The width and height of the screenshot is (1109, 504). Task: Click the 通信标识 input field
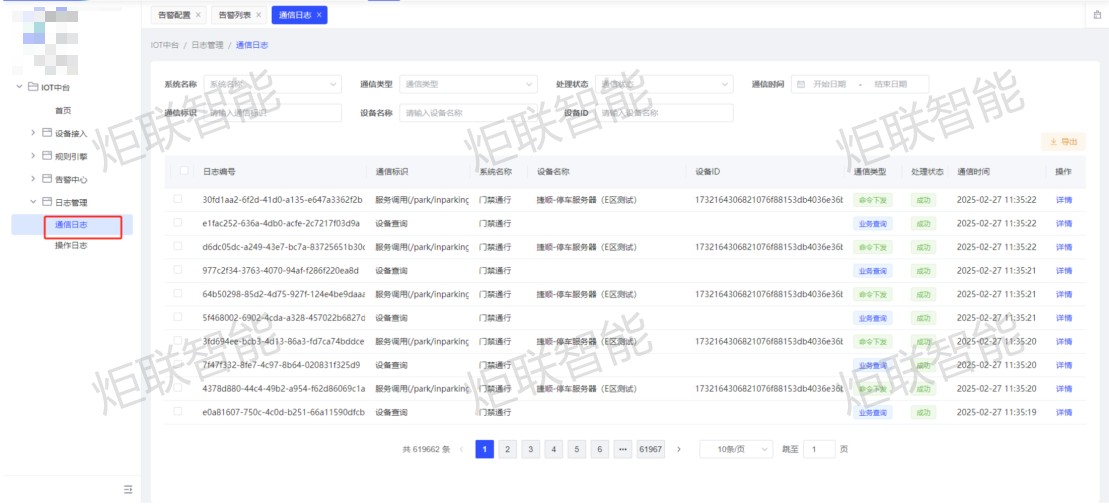coord(272,113)
